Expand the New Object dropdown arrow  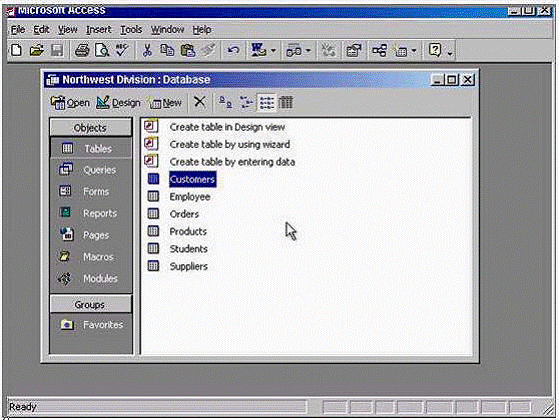414,51
